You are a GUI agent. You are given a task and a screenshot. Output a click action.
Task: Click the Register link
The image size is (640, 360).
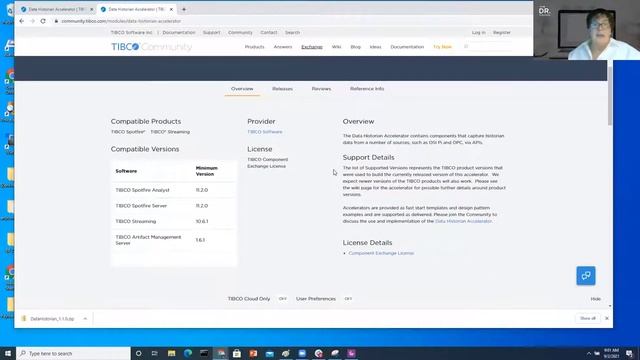502,32
